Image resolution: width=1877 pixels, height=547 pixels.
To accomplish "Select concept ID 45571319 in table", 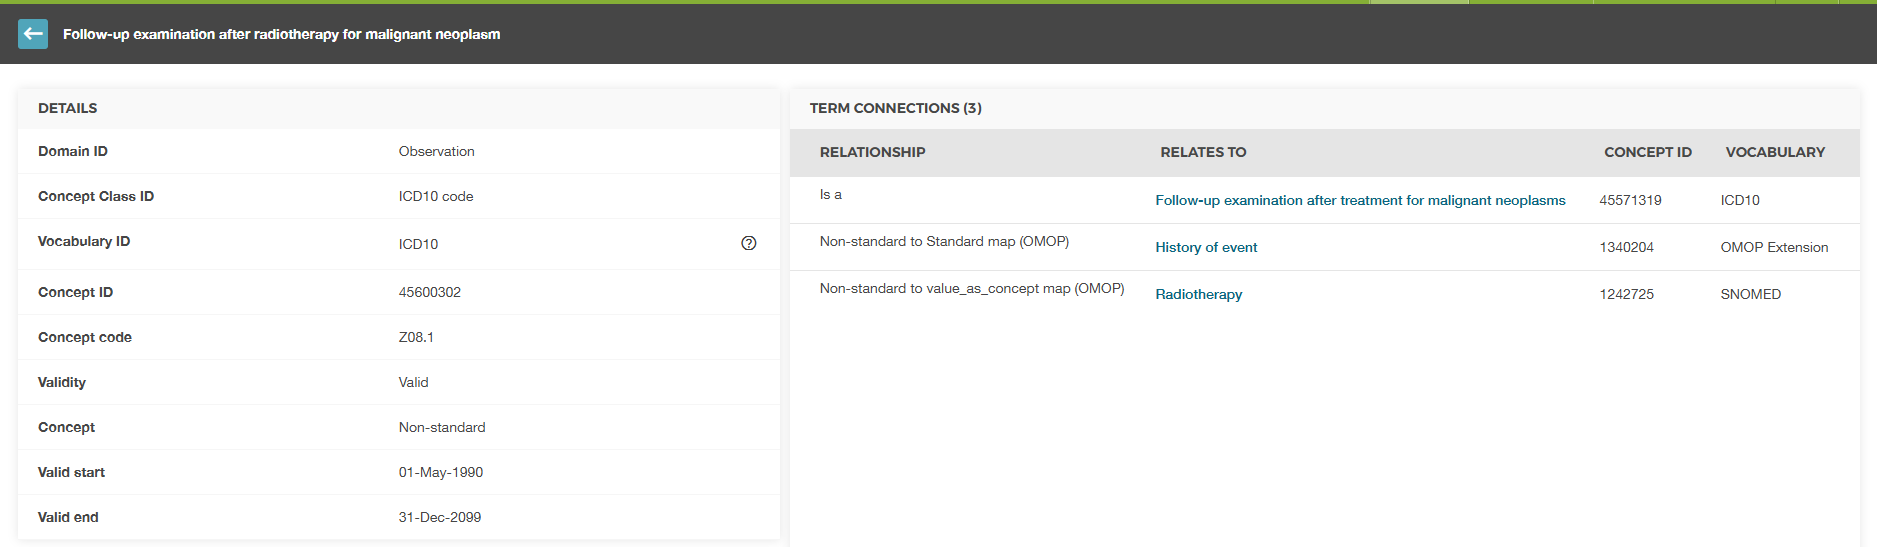I will click(1630, 200).
